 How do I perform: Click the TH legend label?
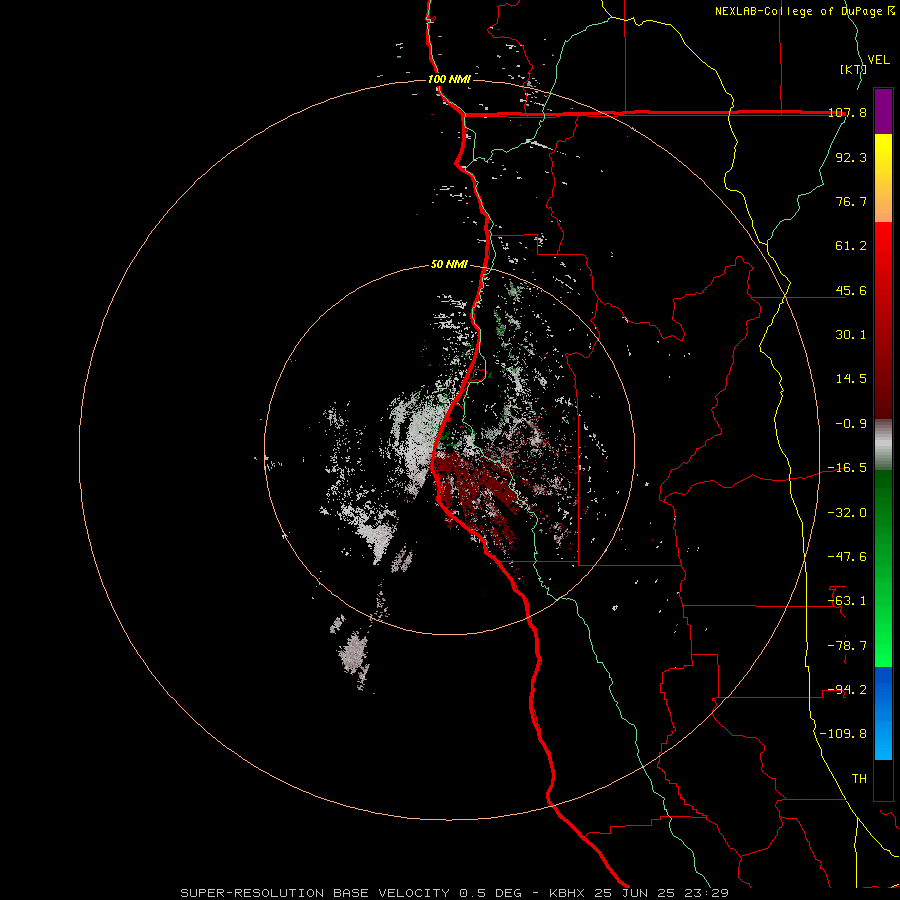[859, 779]
